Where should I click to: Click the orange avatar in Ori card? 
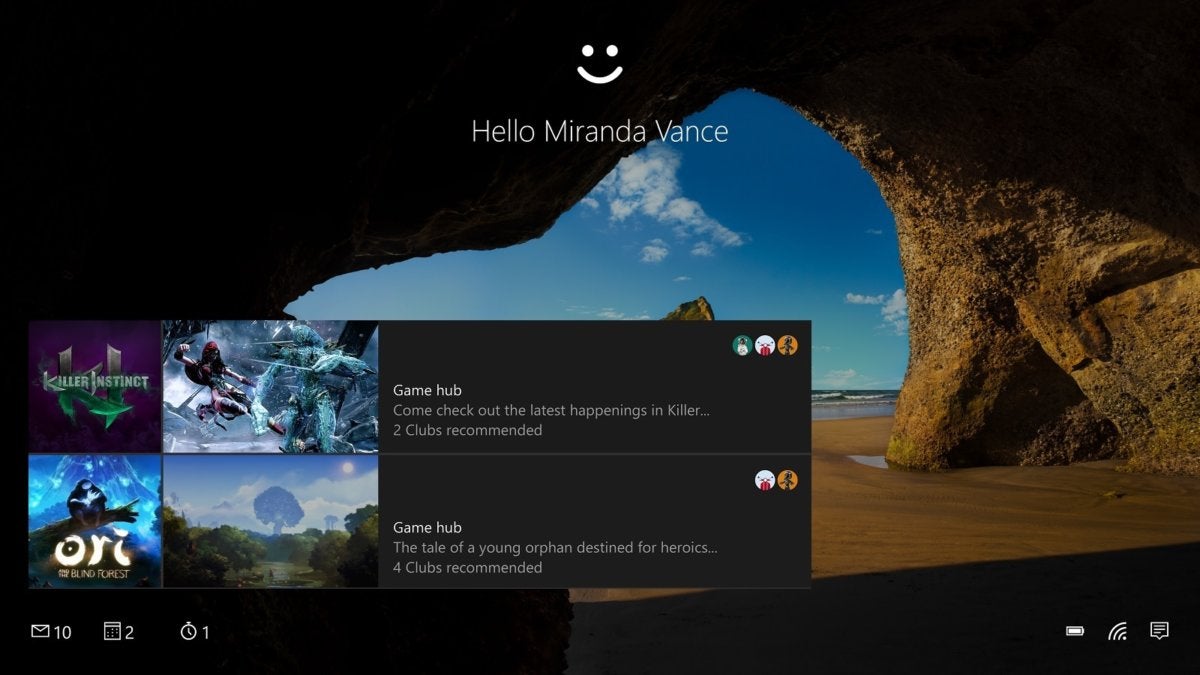788,480
